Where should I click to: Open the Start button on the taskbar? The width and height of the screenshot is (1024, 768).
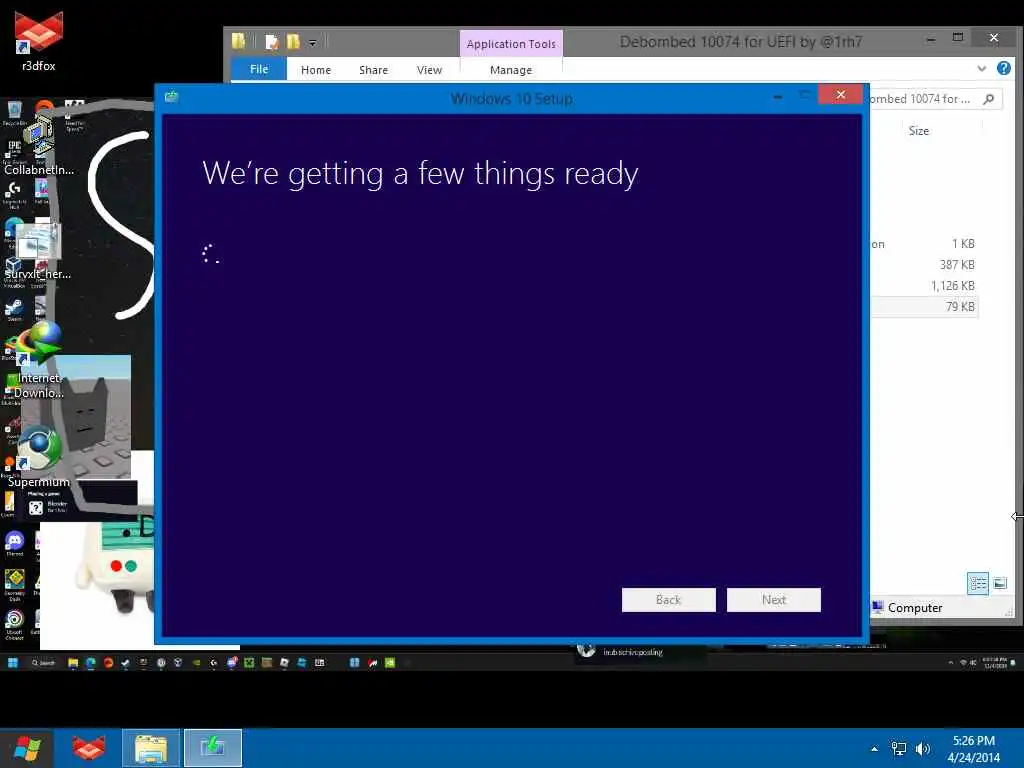(27, 748)
